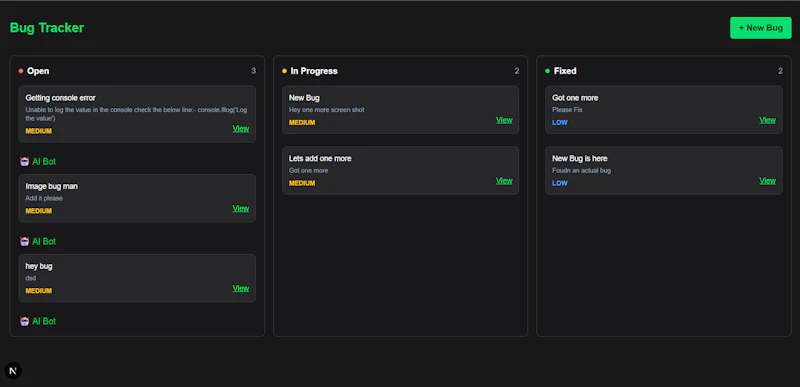This screenshot has width=800, height=387.
Task: Open the Next.js dev indicator icon
Action: click(13, 370)
